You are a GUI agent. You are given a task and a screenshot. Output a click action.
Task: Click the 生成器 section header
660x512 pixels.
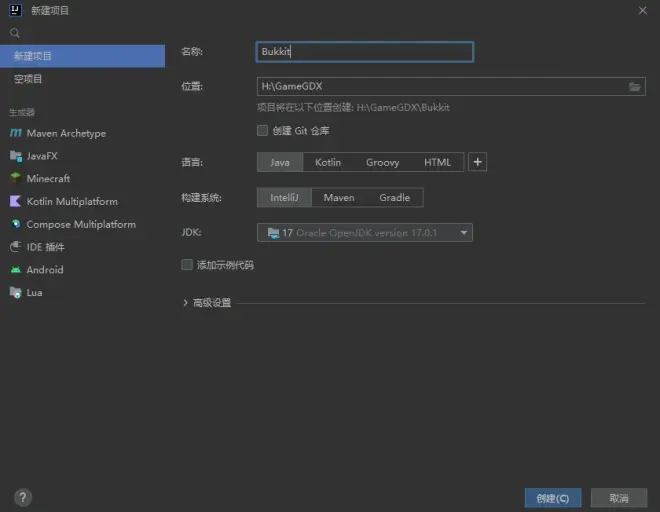tap(22, 112)
